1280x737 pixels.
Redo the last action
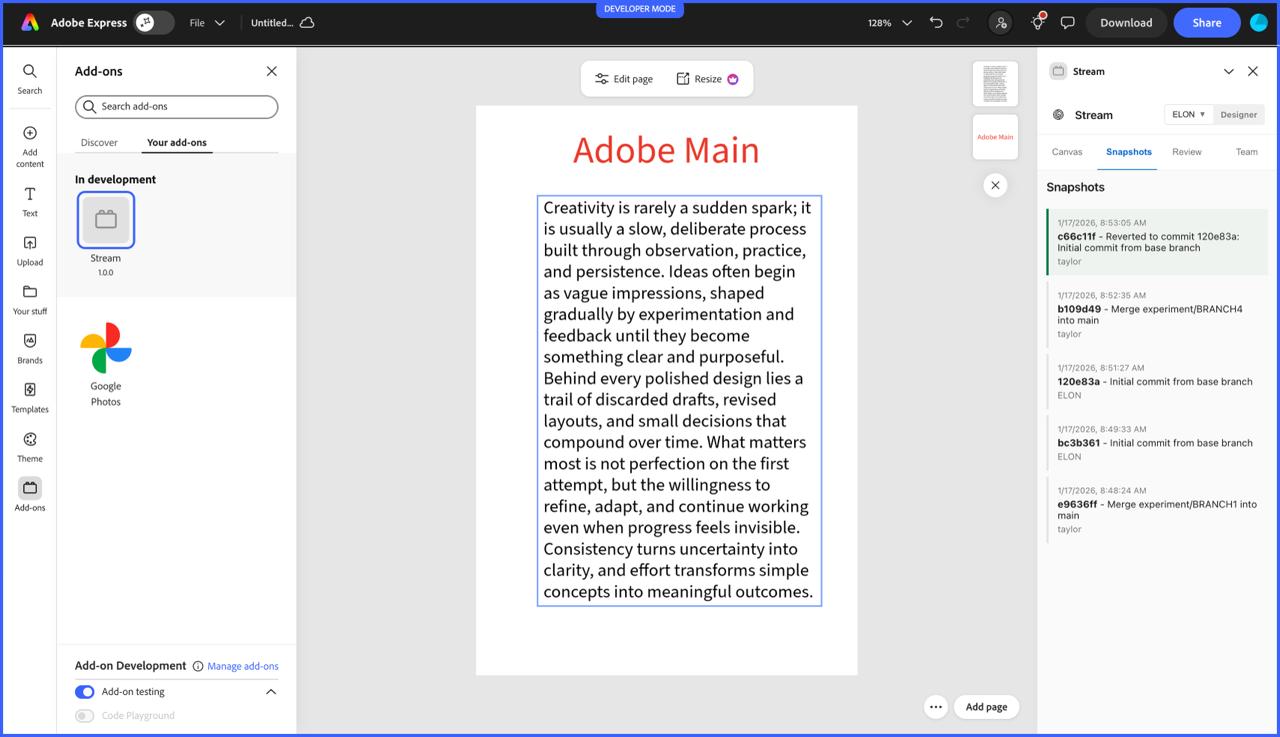(964, 22)
